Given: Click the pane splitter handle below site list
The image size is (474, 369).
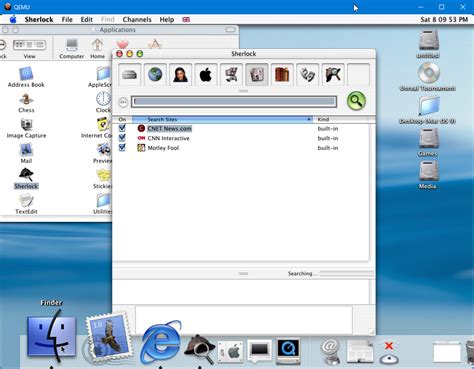Looking at the screenshot, I should (243, 273).
